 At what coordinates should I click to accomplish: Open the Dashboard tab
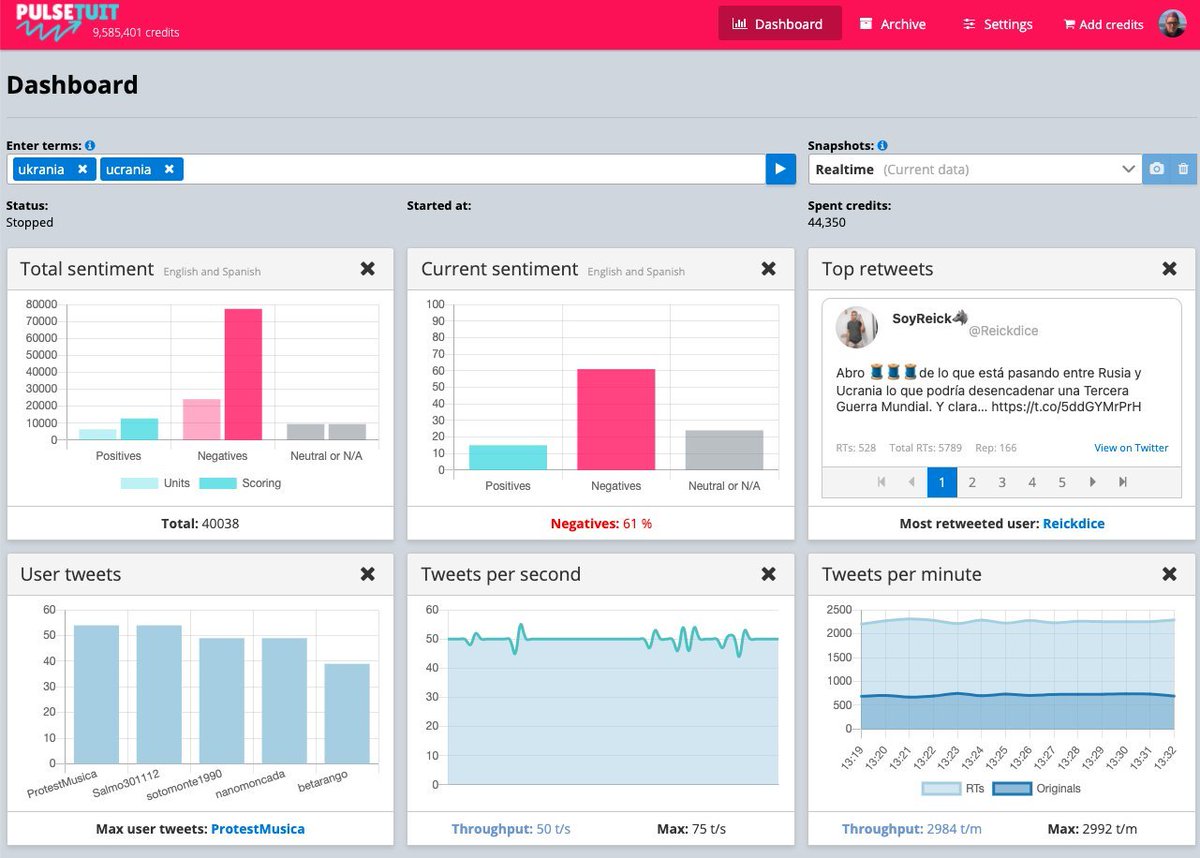coord(779,24)
